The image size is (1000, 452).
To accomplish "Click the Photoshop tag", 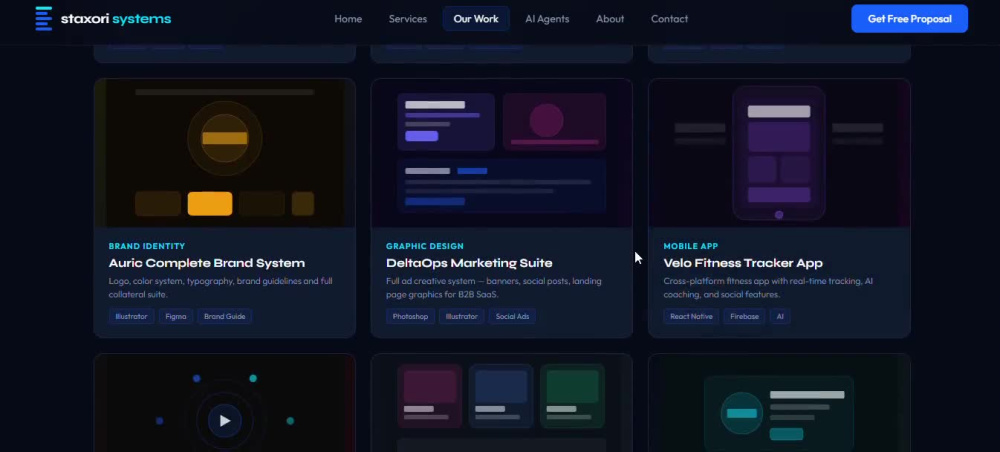I will pos(410,316).
